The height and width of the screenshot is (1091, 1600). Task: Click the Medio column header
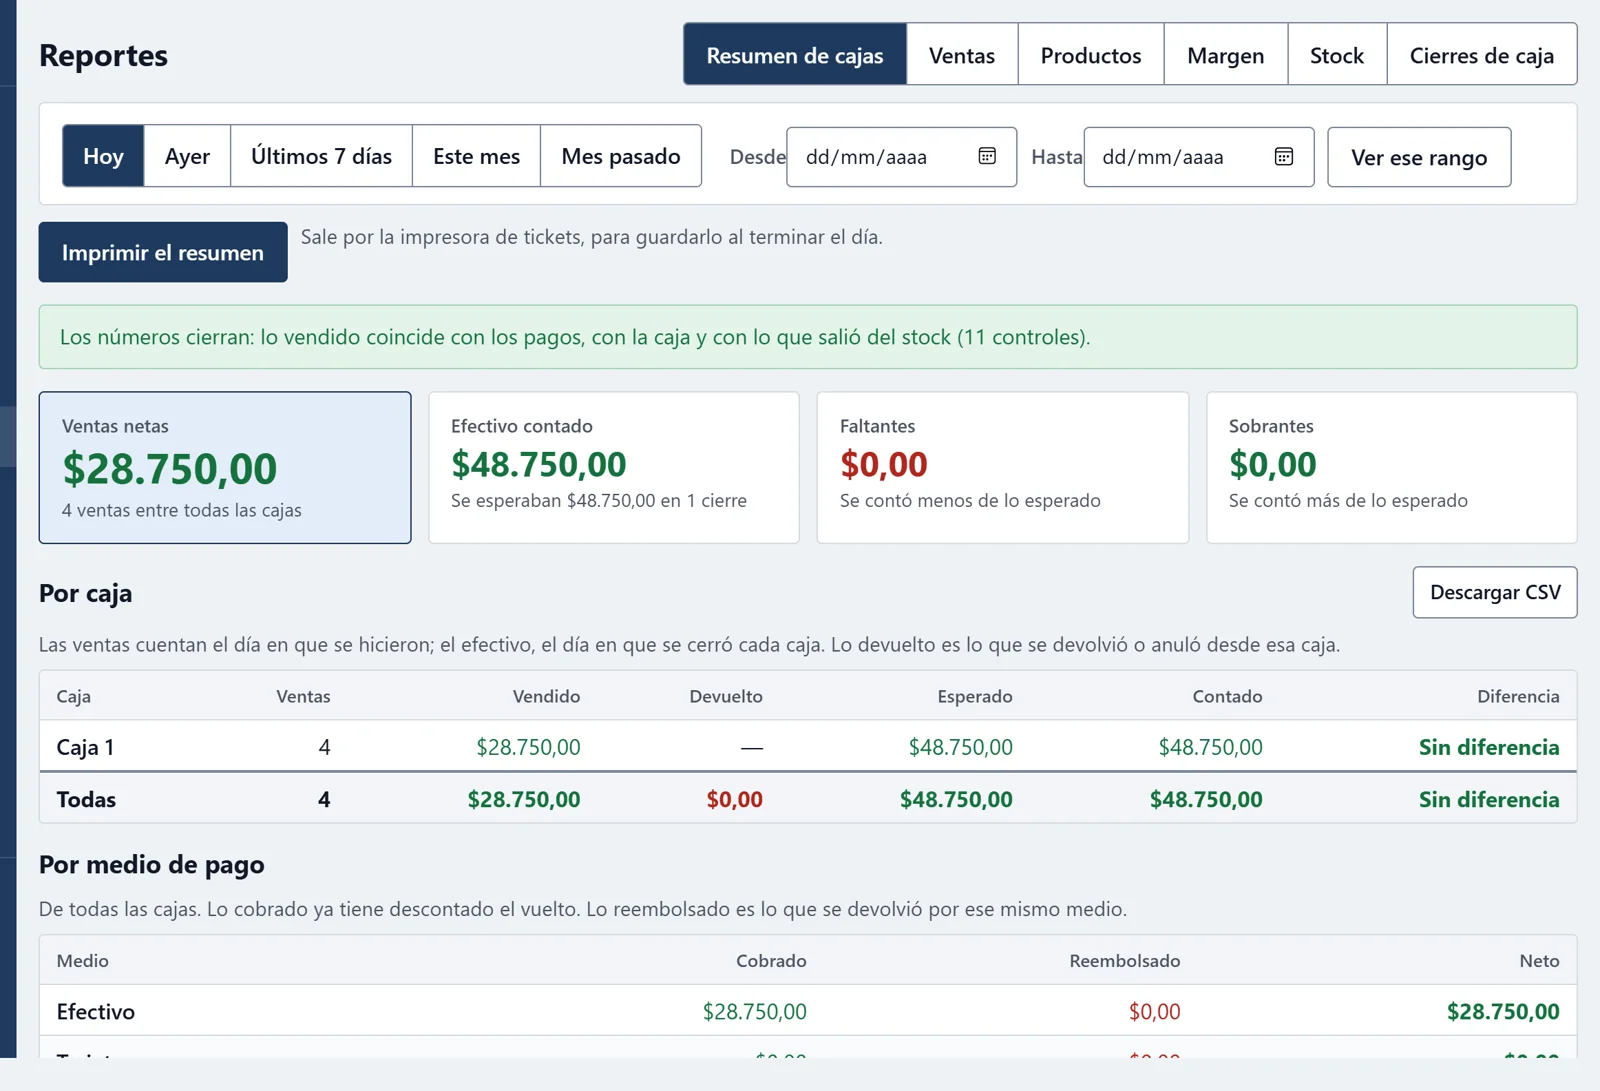[x=82, y=961]
